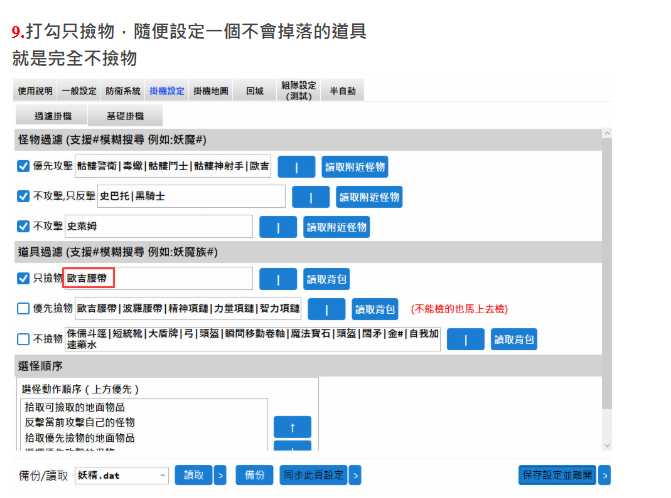
Task: Expand the arrow next to 讀取
Action: point(220,475)
